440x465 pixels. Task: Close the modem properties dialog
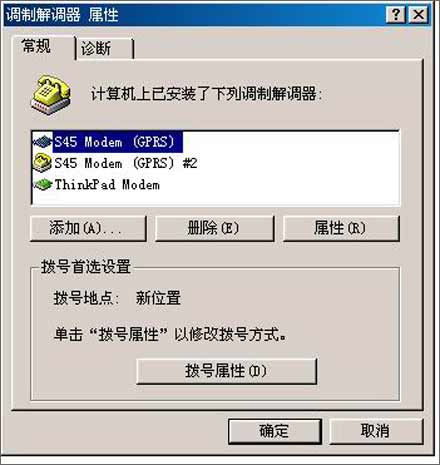[418, 15]
